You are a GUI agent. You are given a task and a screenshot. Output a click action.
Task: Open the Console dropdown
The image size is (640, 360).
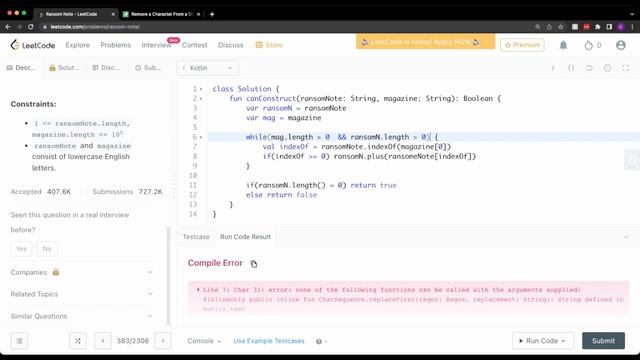(204, 341)
